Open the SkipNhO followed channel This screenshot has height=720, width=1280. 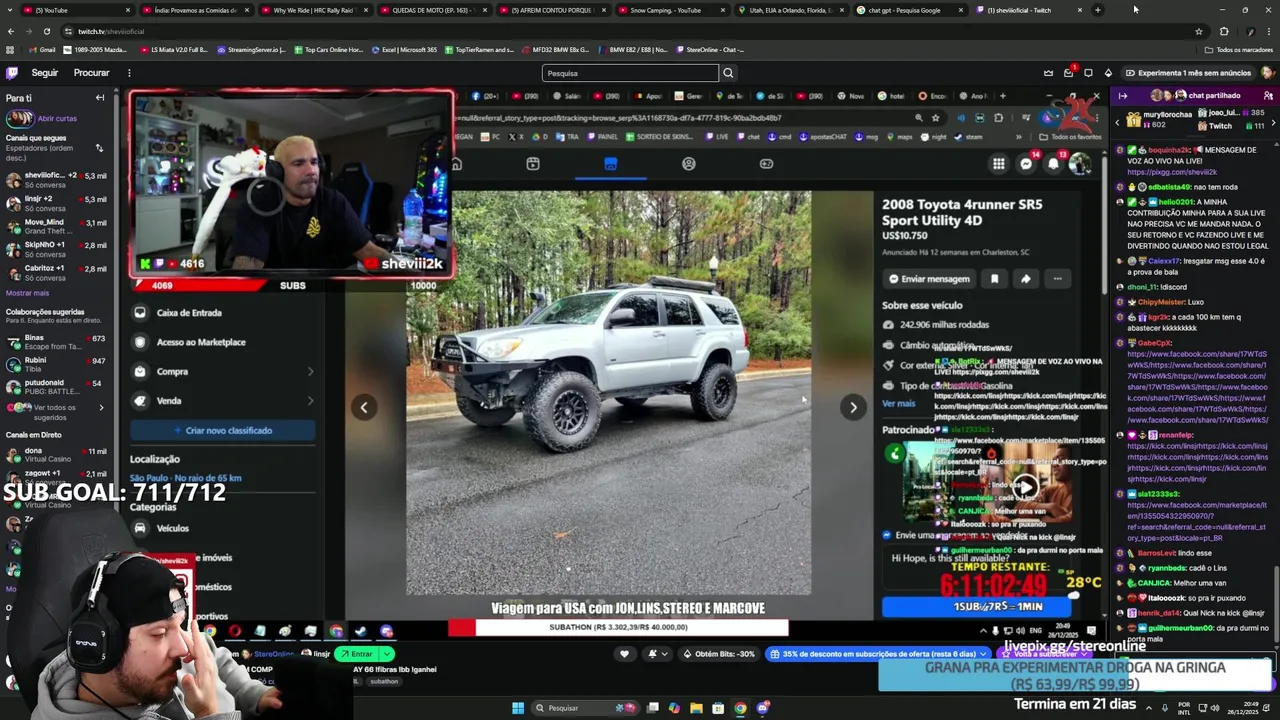click(x=57, y=249)
